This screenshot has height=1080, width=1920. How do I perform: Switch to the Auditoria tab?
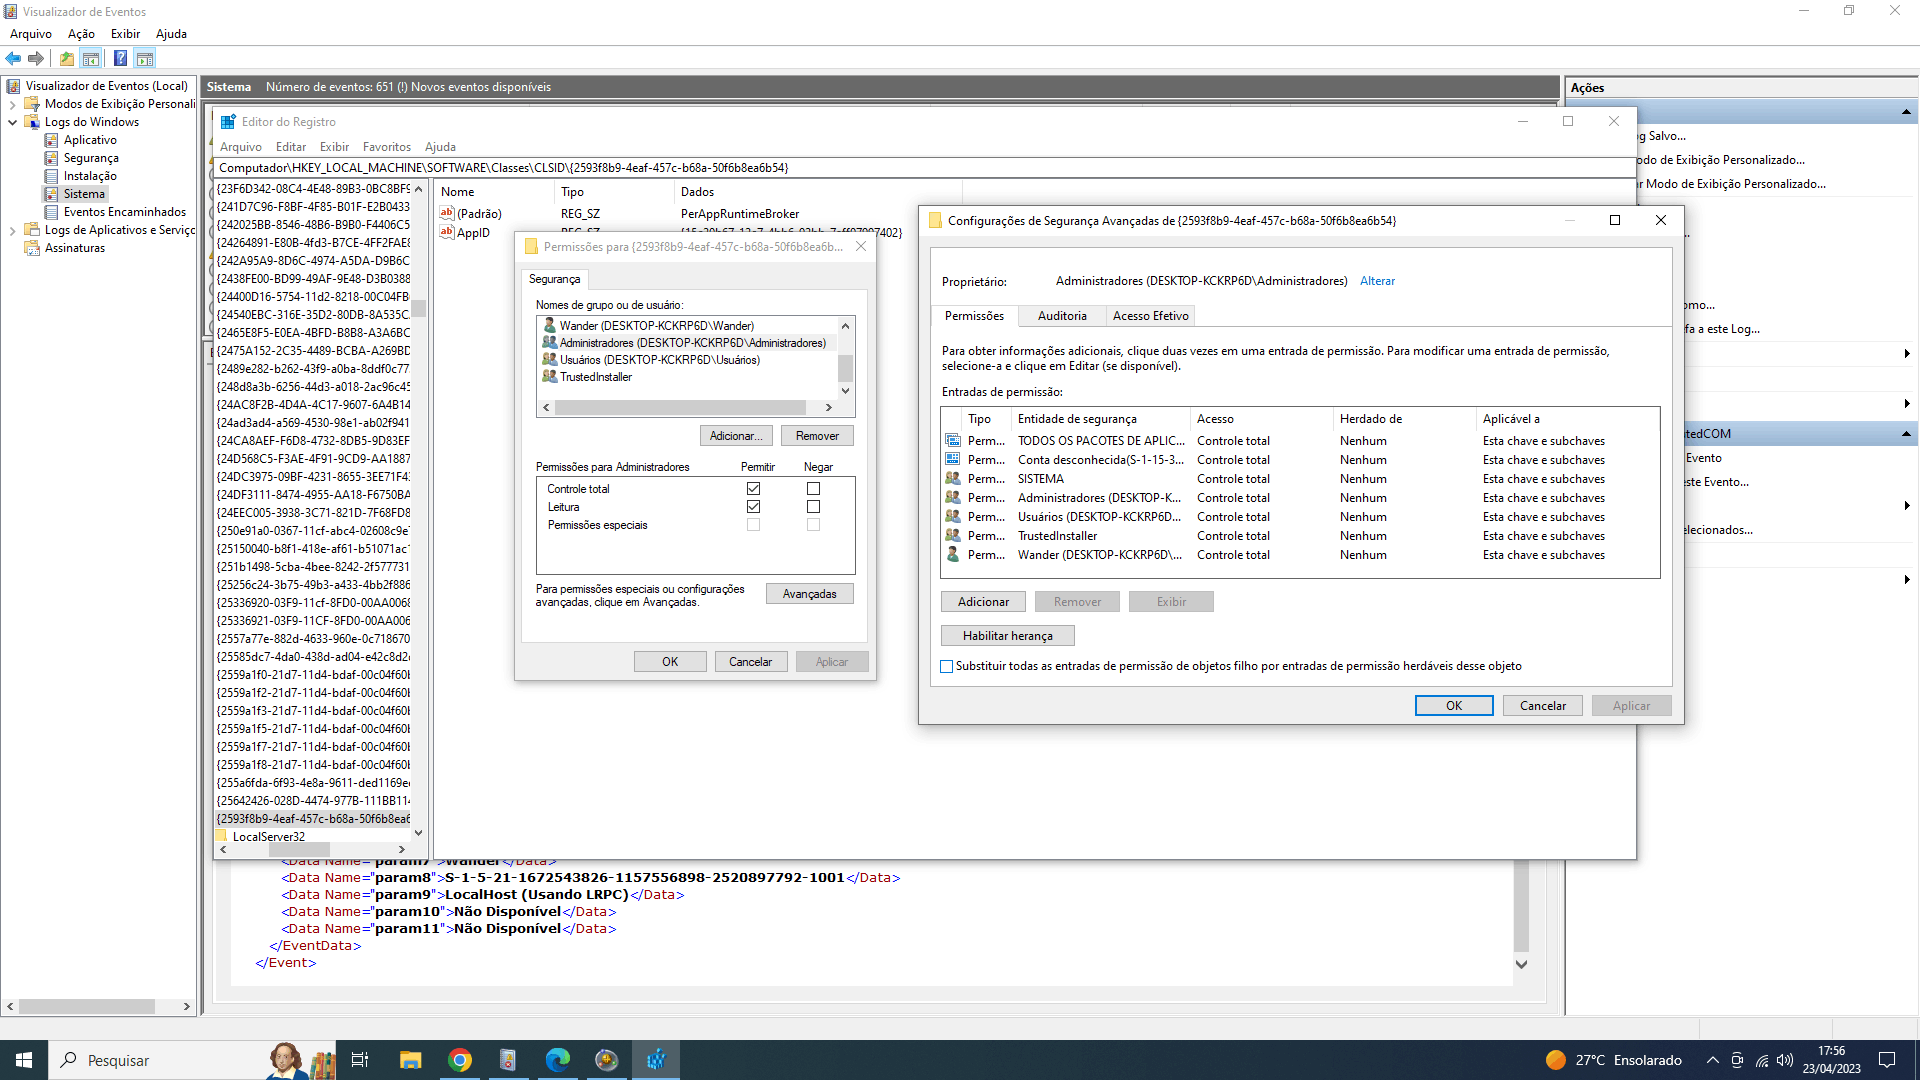point(1062,315)
